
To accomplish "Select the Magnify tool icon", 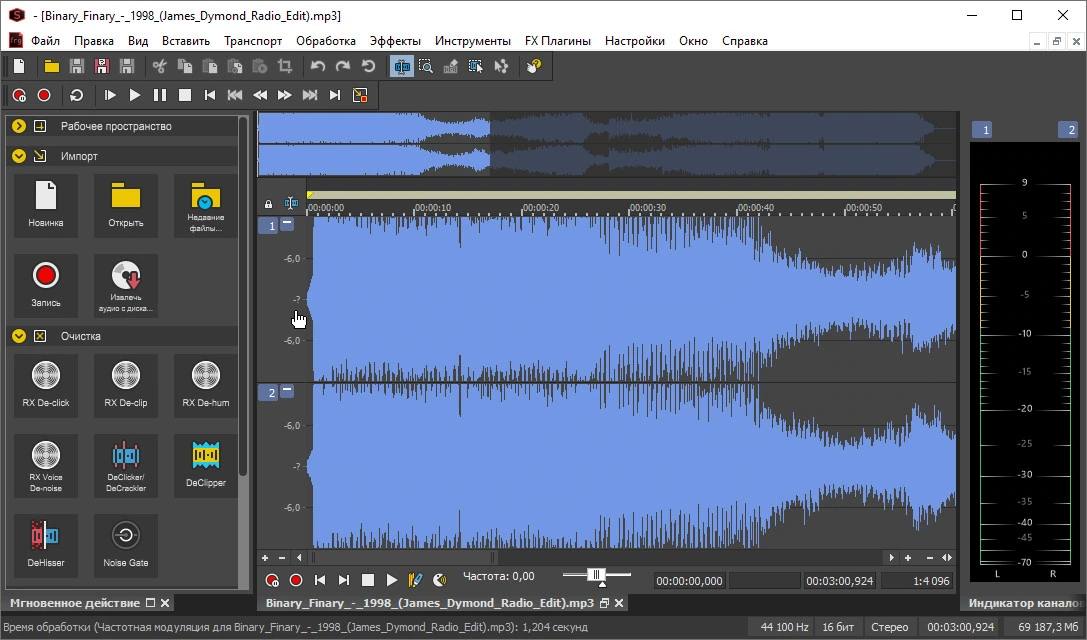I will 426,67.
